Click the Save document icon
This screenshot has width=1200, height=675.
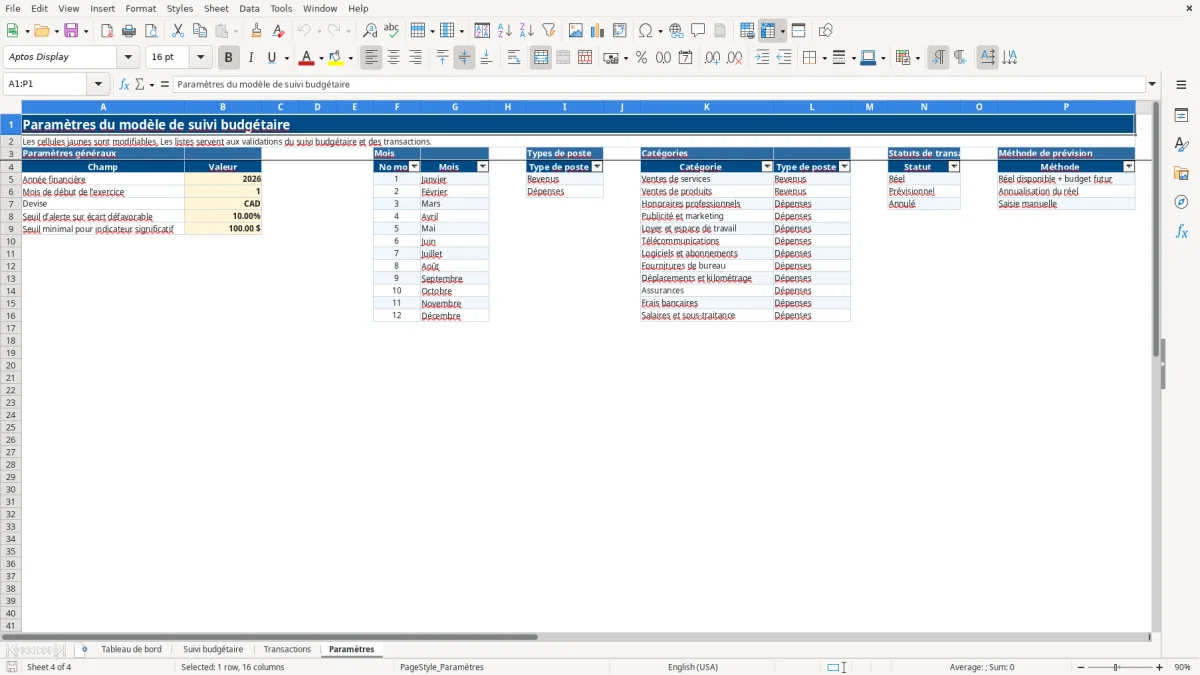click(71, 31)
